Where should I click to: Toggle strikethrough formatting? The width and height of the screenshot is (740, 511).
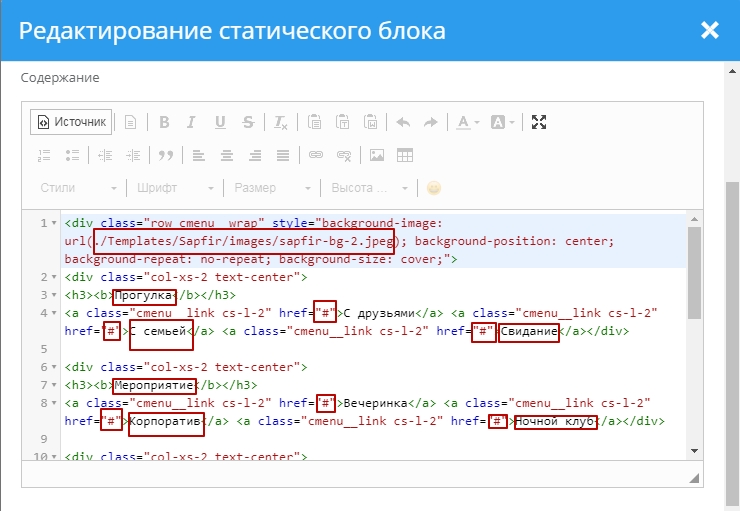[x=248, y=122]
